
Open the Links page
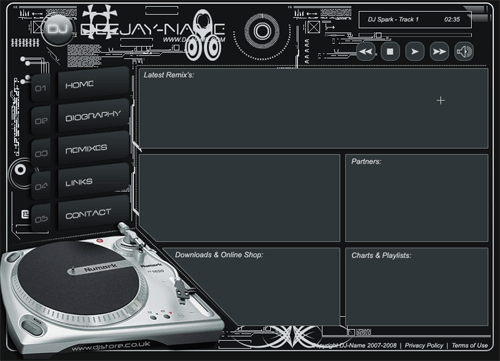pyautogui.click(x=93, y=181)
